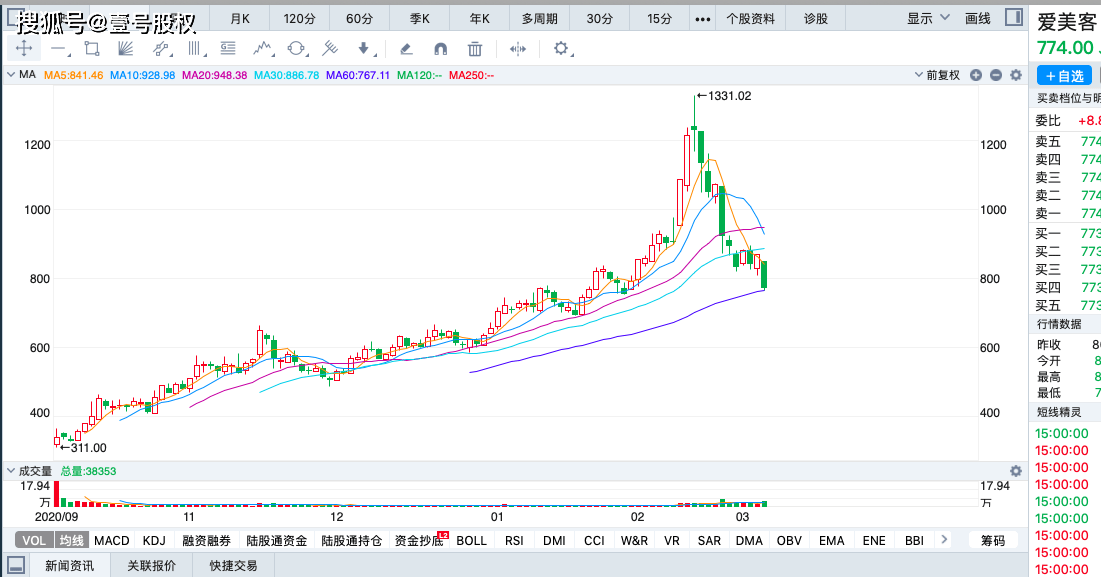This screenshot has height=577, width=1101.
Task: Select the Gann fan lines tool
Action: [126, 48]
